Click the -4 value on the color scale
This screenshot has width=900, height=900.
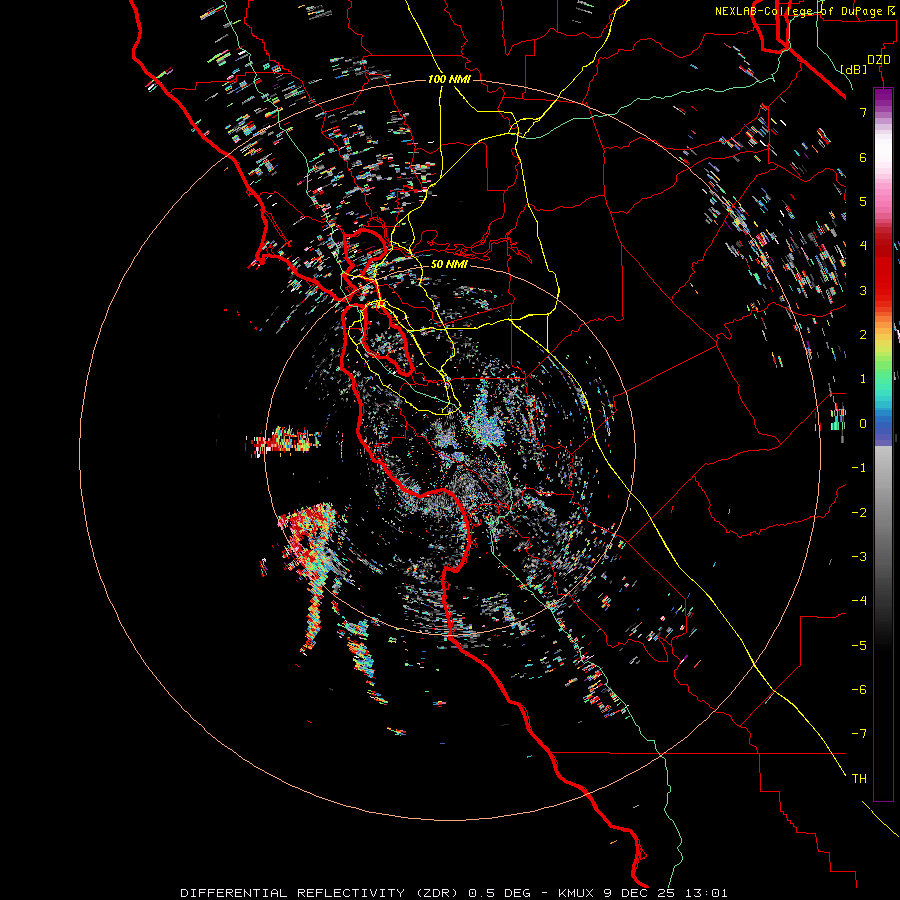[x=859, y=600]
